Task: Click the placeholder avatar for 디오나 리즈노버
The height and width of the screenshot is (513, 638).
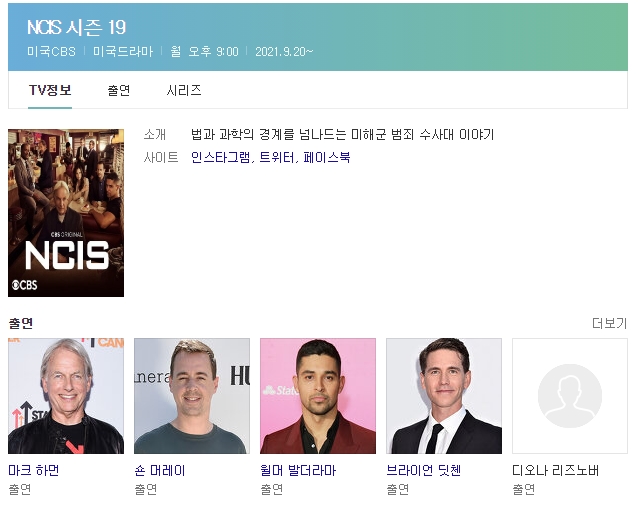Action: tap(570, 396)
